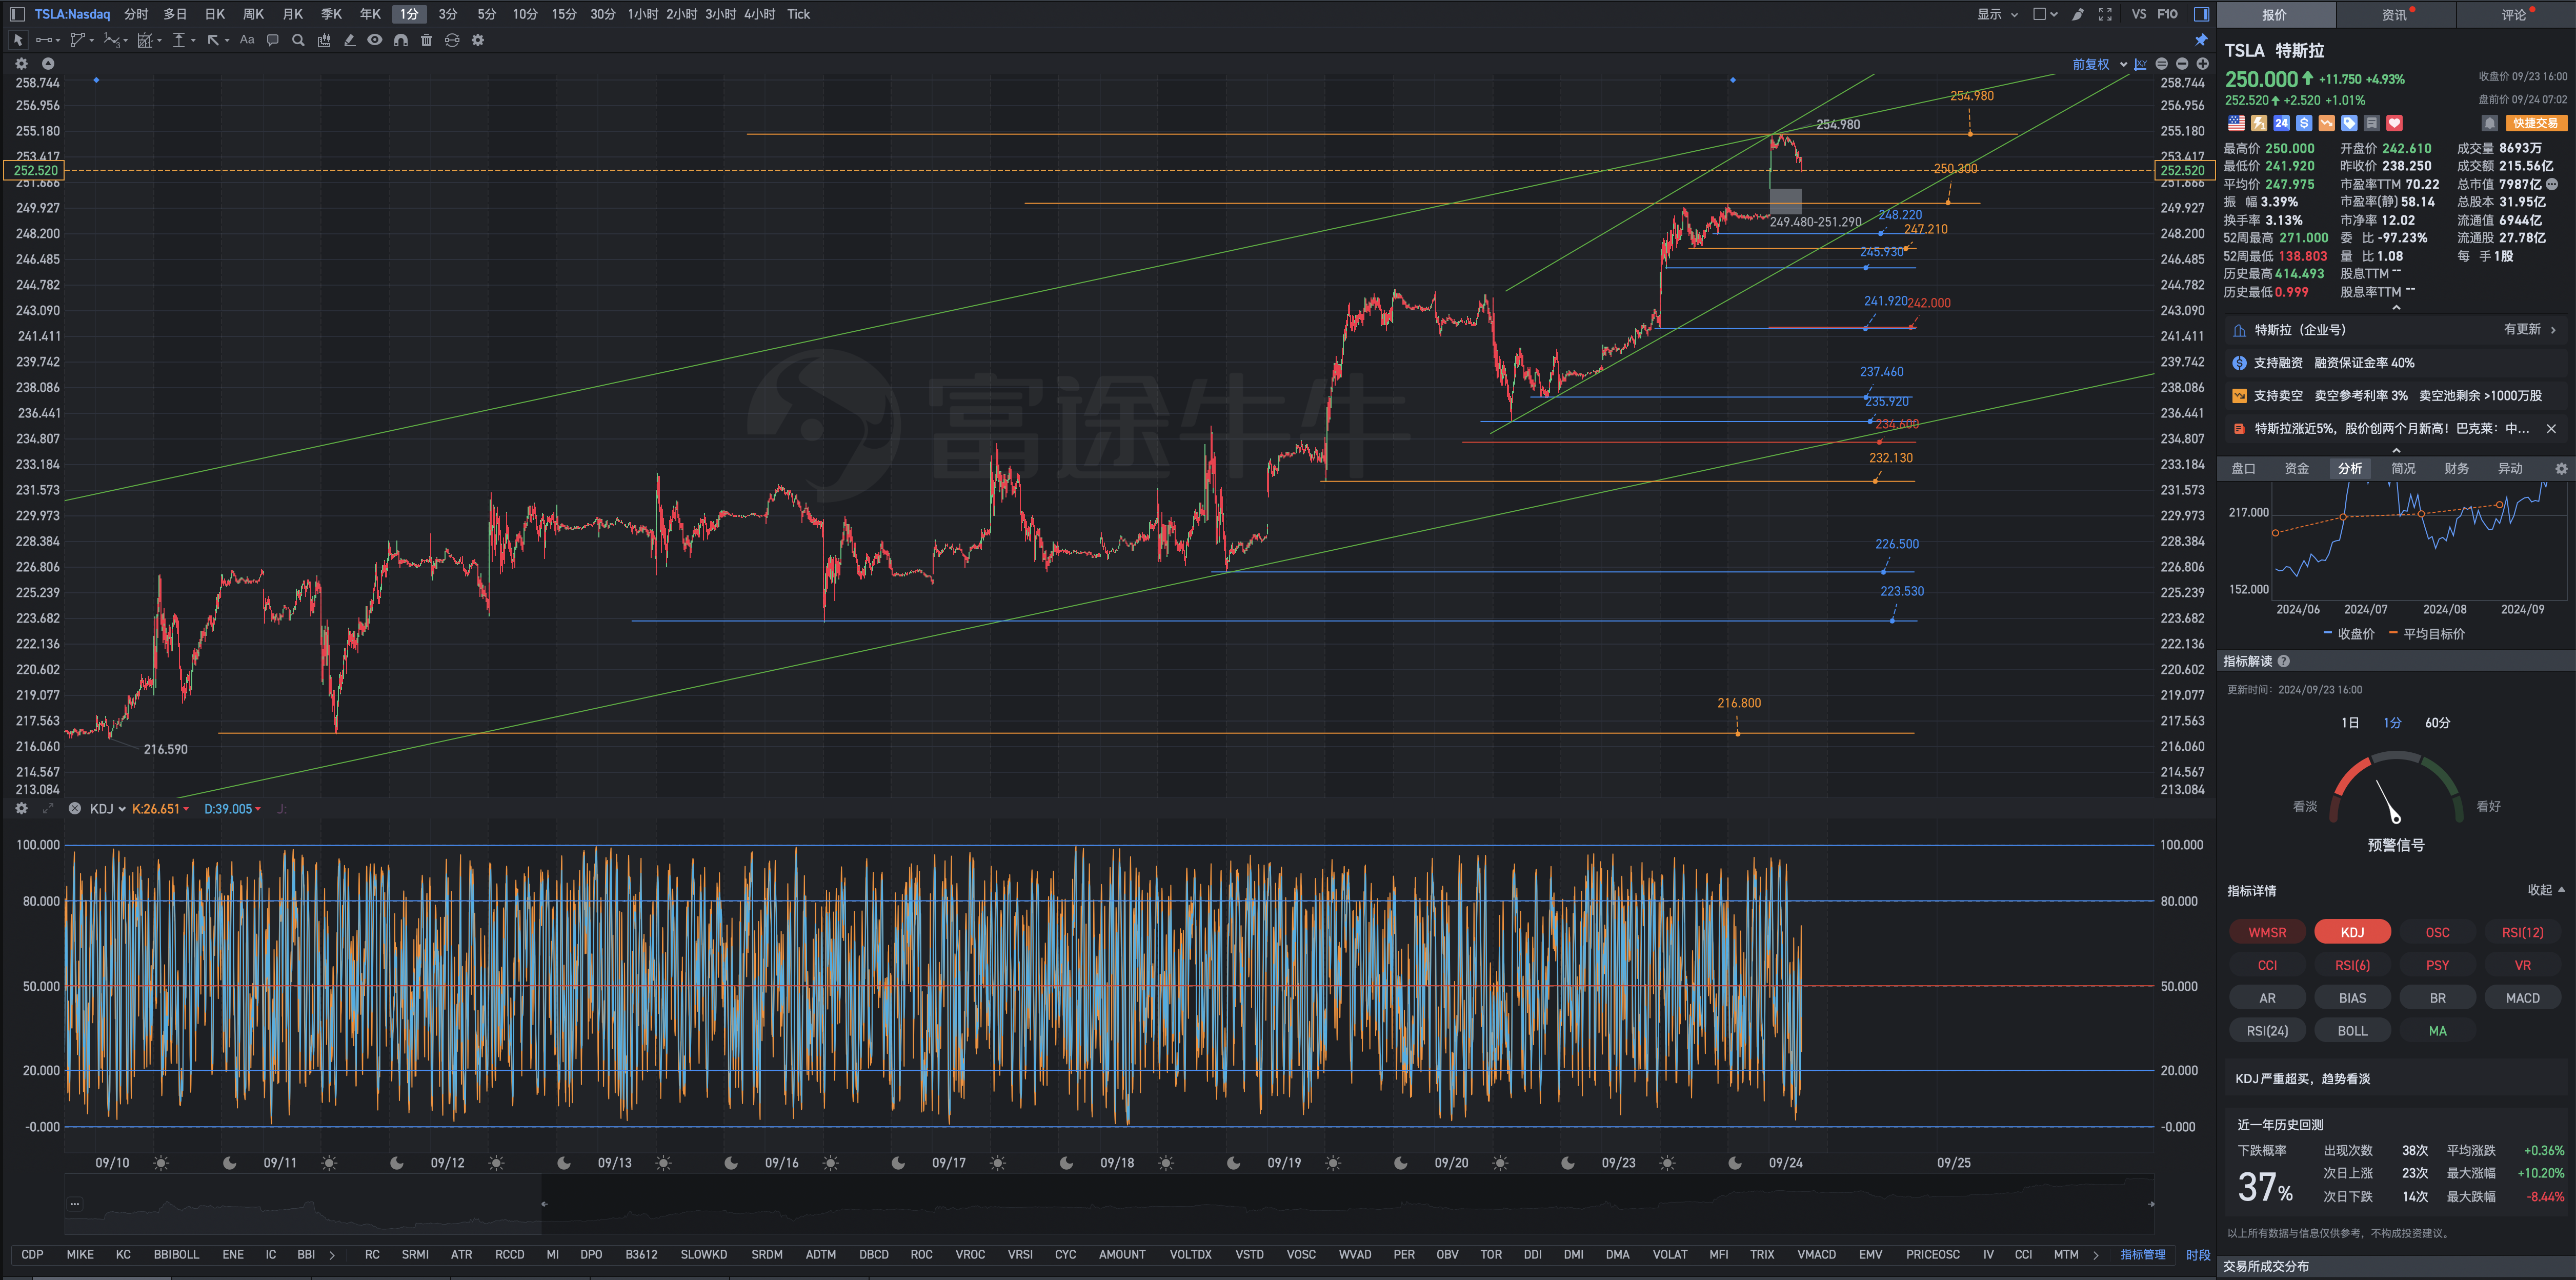Zoom in chart with plus icon
The height and width of the screenshot is (1280, 2576).
coord(2202,64)
